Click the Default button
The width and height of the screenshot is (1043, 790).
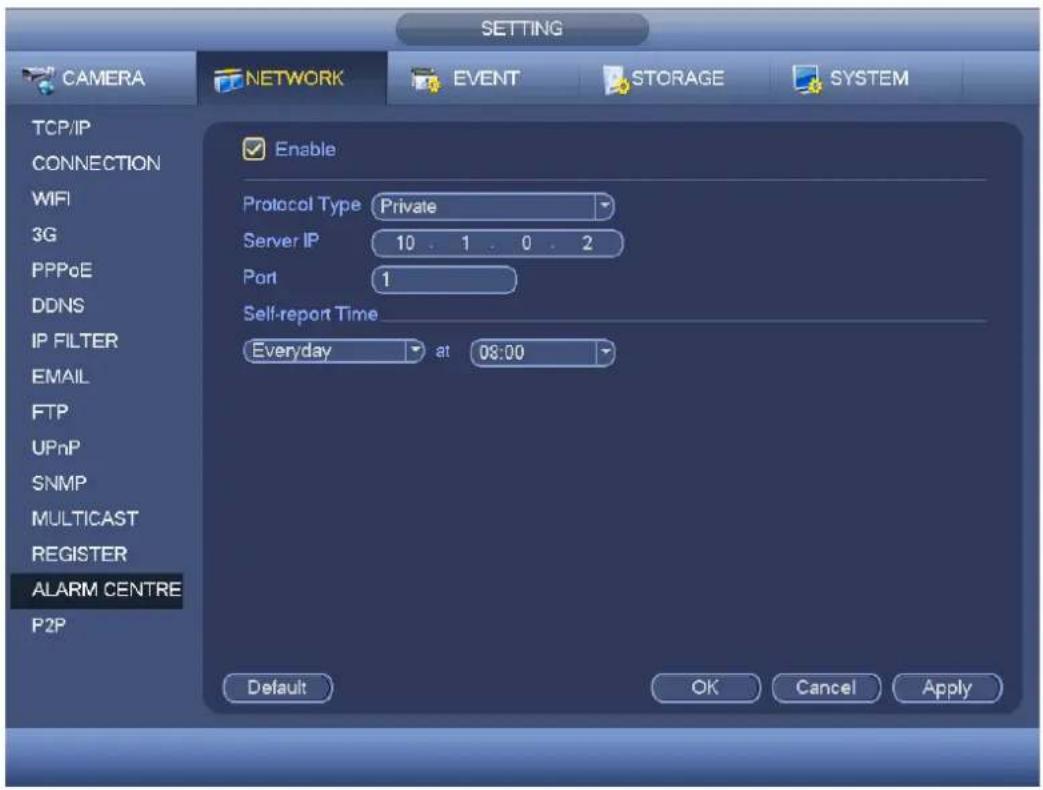pos(277,688)
